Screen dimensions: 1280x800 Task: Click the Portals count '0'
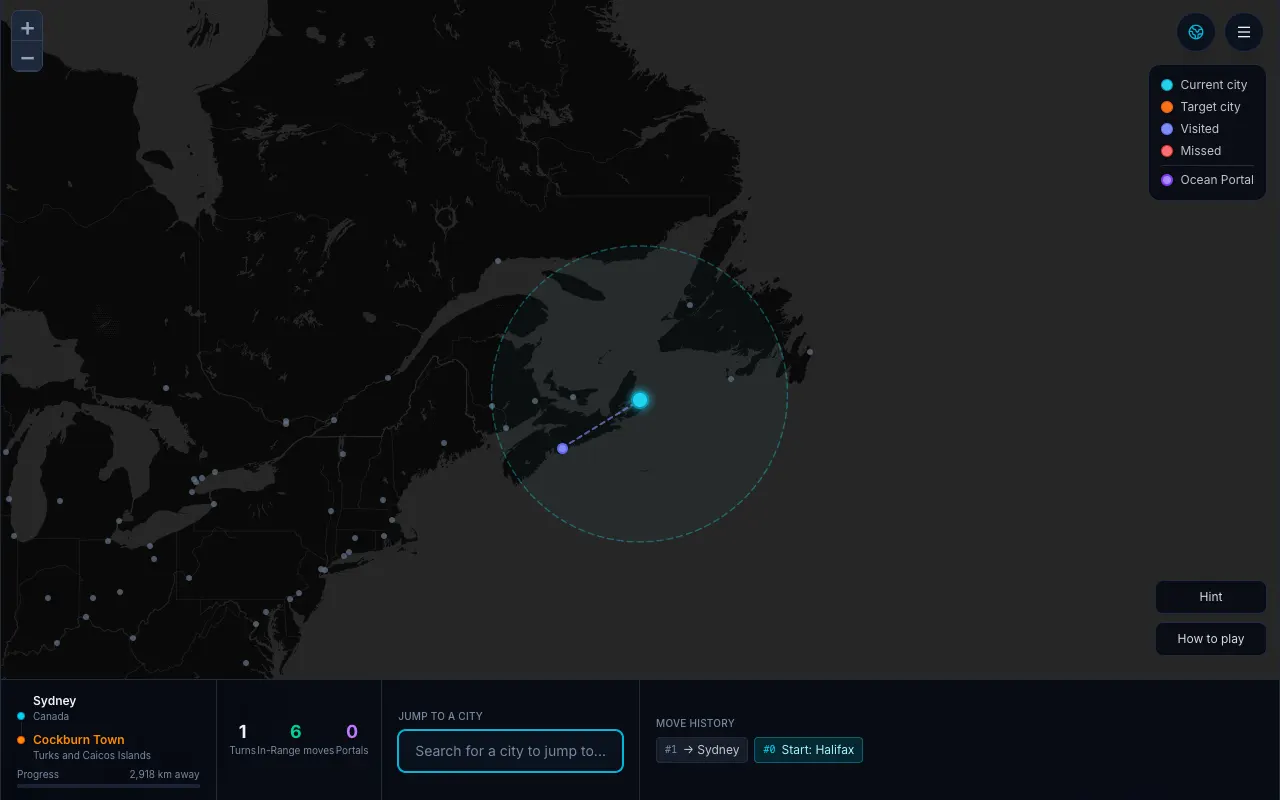(x=352, y=732)
